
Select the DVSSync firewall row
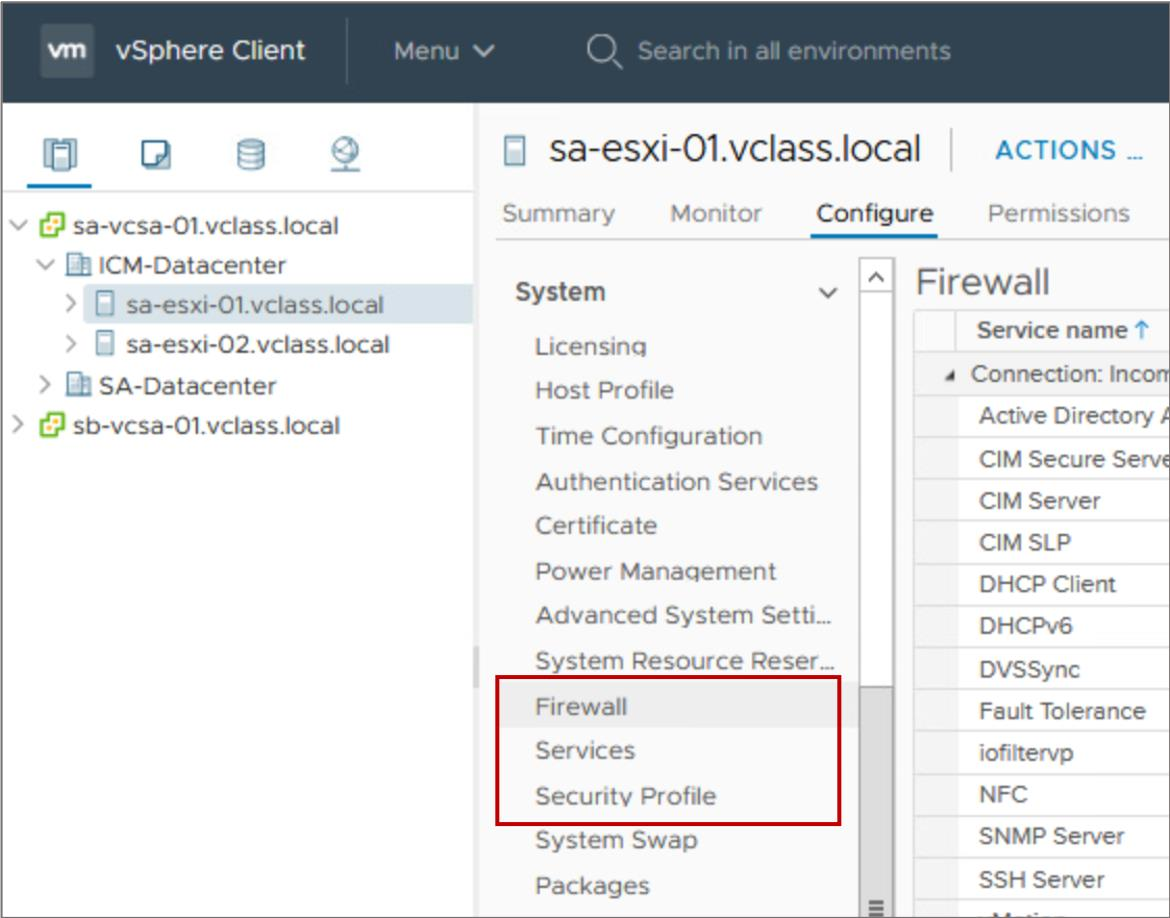1042,669
